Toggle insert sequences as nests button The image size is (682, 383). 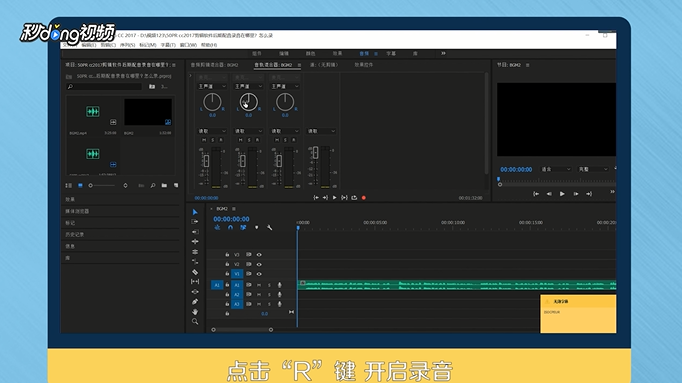pos(217,227)
